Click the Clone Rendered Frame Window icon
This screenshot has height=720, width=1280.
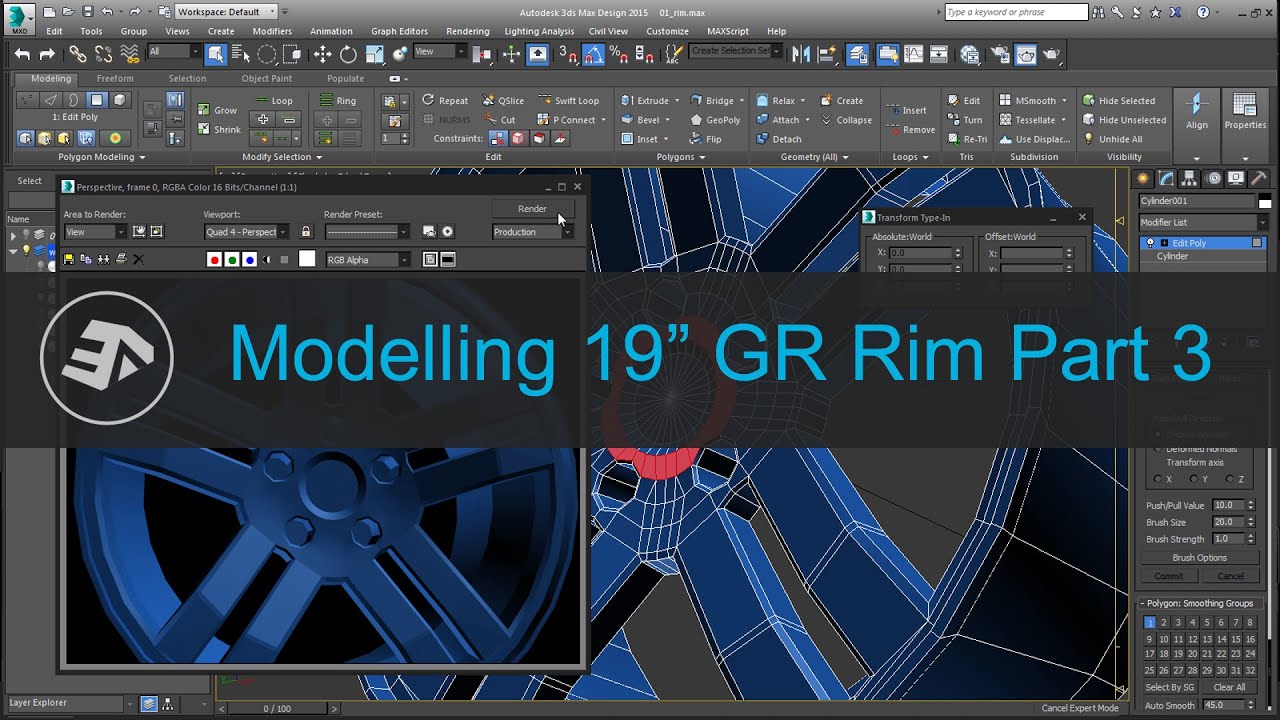pos(103,259)
